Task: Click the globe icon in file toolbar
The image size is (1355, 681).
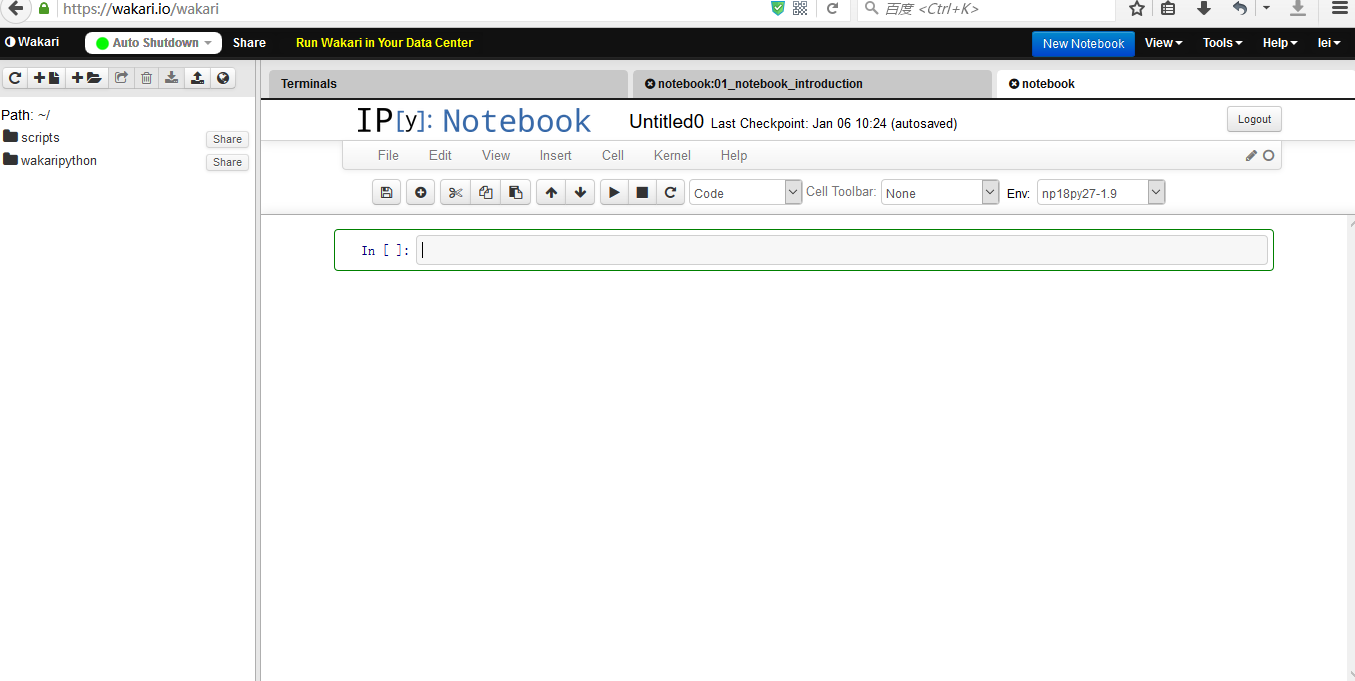Action: tap(223, 78)
